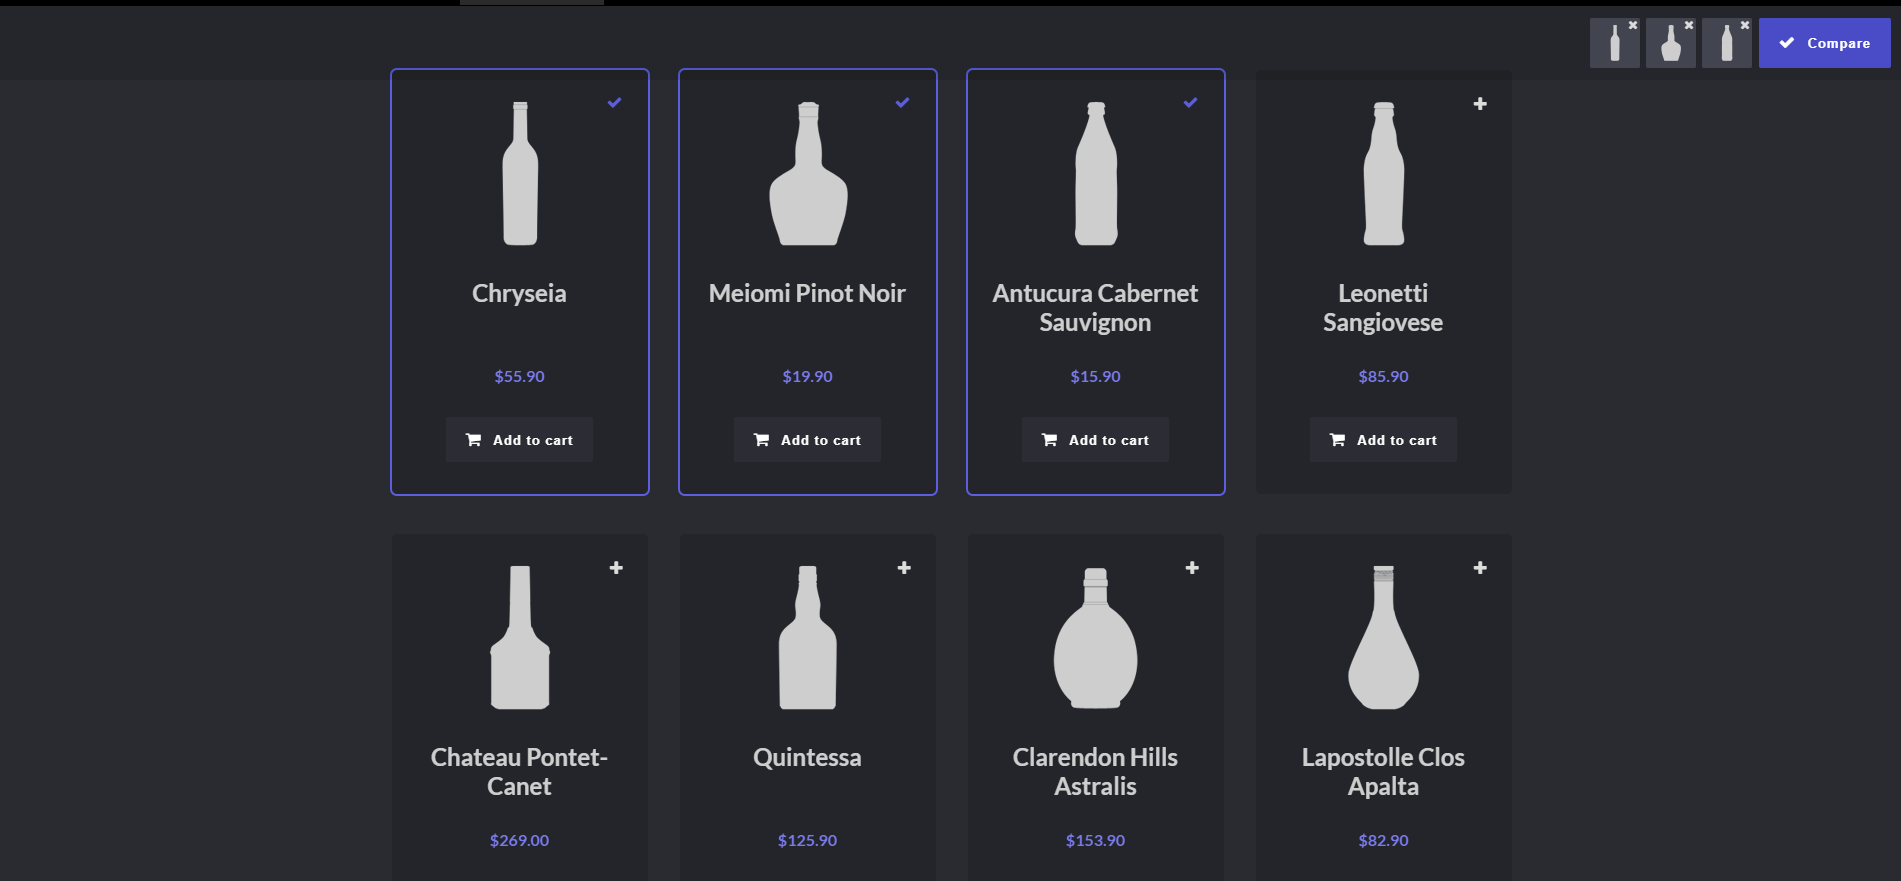Uncheck Chryseia from comparison
The image size is (1901, 881).
(615, 103)
